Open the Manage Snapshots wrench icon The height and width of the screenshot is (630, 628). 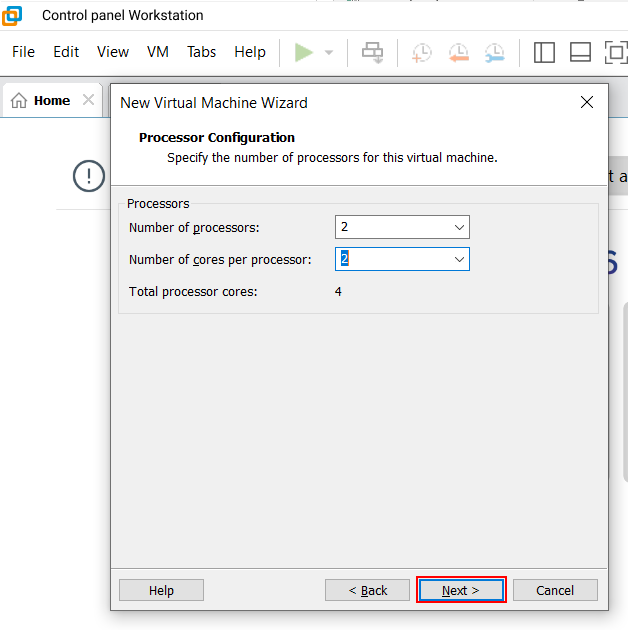click(x=495, y=53)
